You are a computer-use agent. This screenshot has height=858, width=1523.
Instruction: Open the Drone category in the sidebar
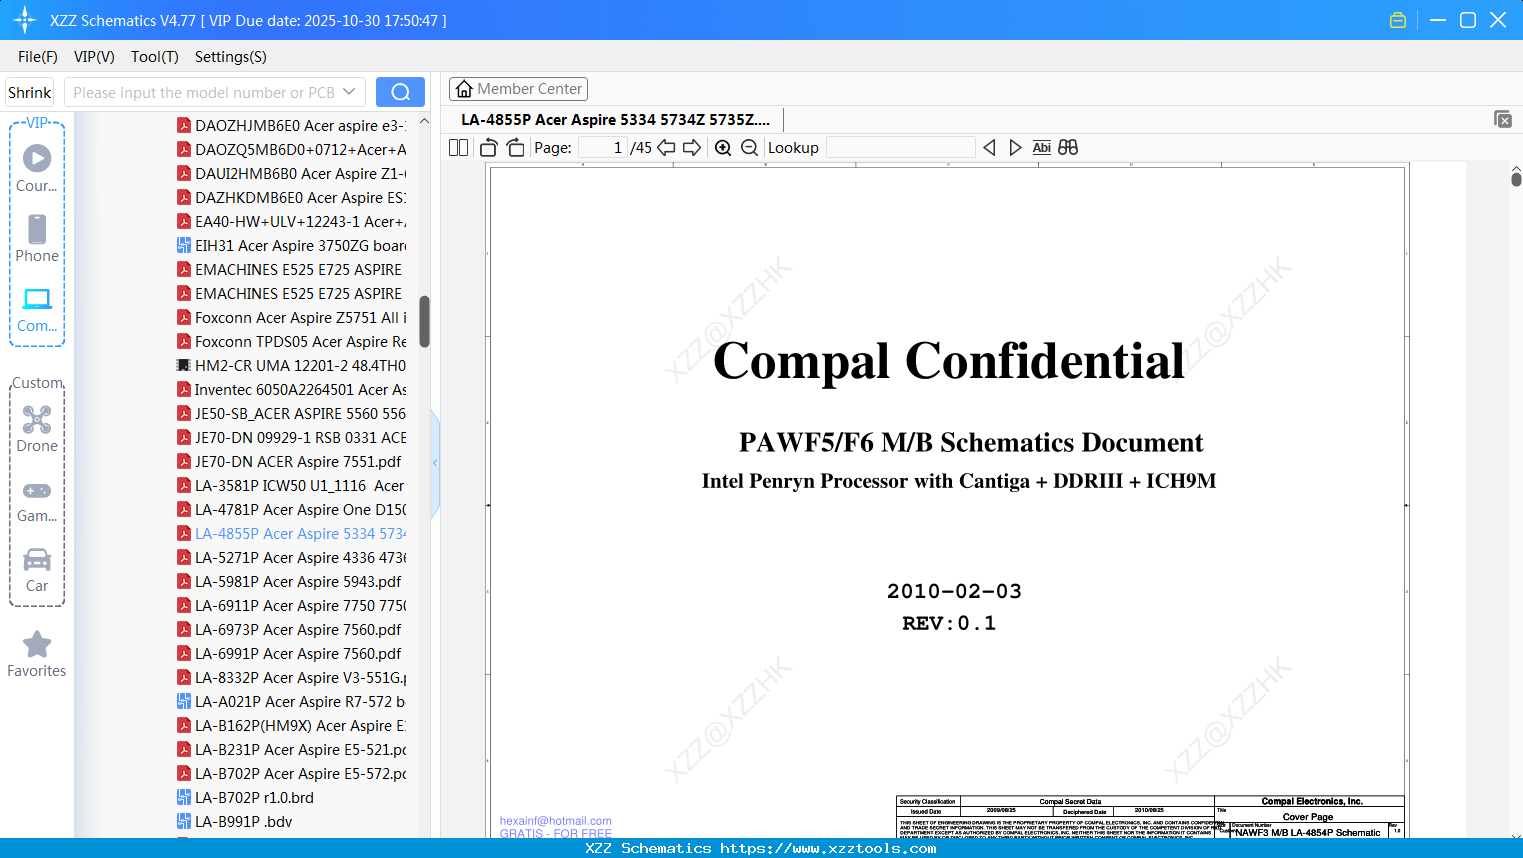point(37,429)
